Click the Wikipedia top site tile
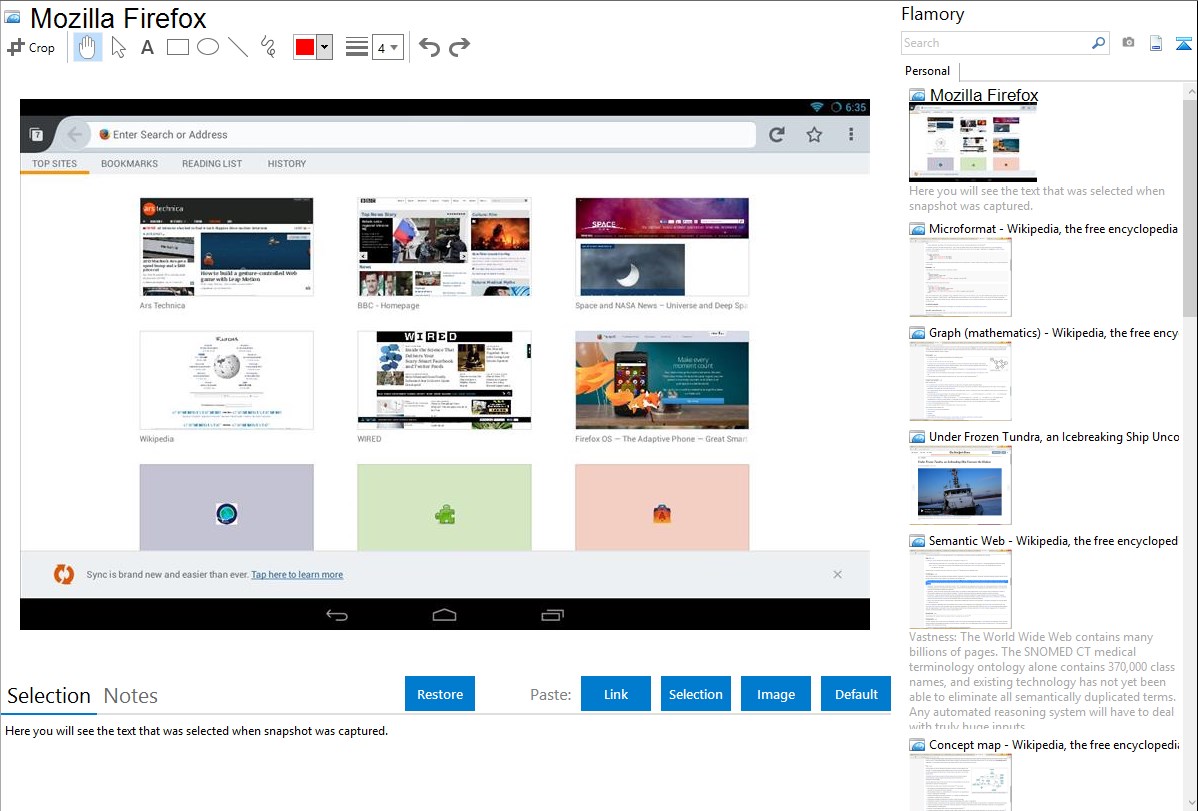The width and height of the screenshot is (1198, 811). point(226,380)
